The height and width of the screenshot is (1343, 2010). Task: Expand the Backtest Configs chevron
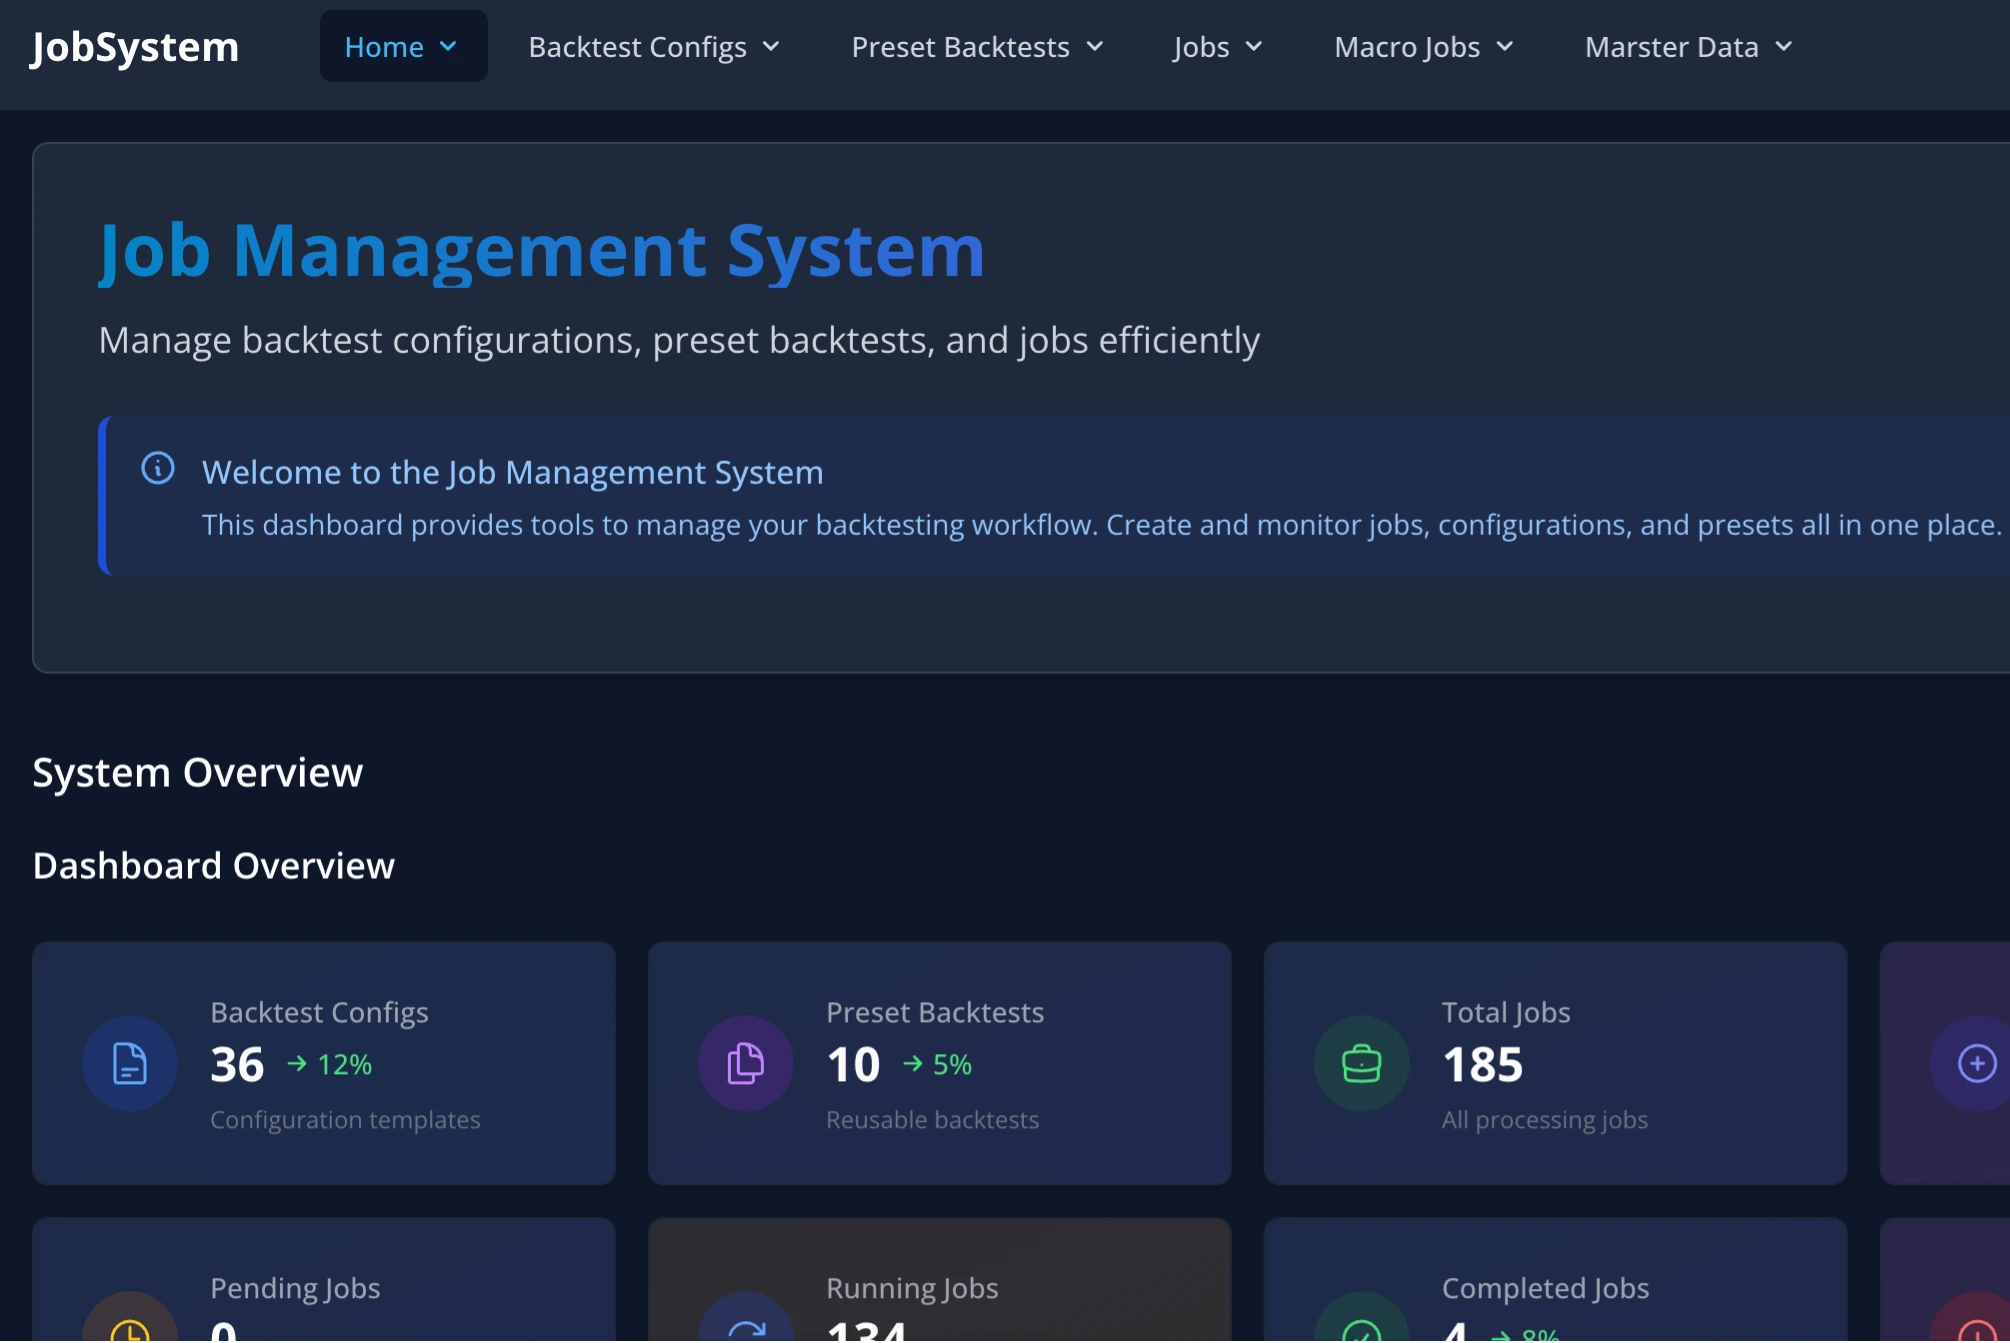[771, 47]
